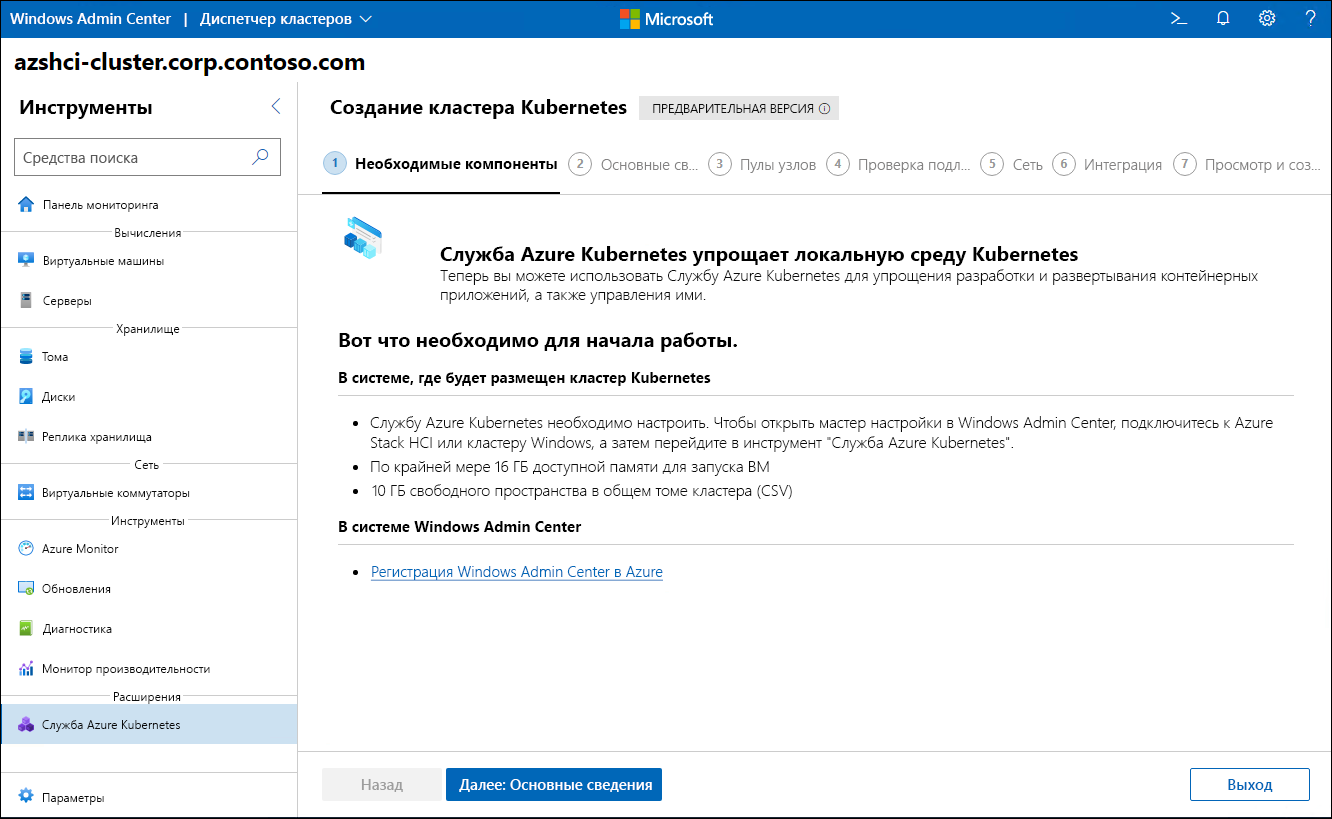Open Параметры at the sidebar bottom
1332x819 pixels.
click(149, 798)
